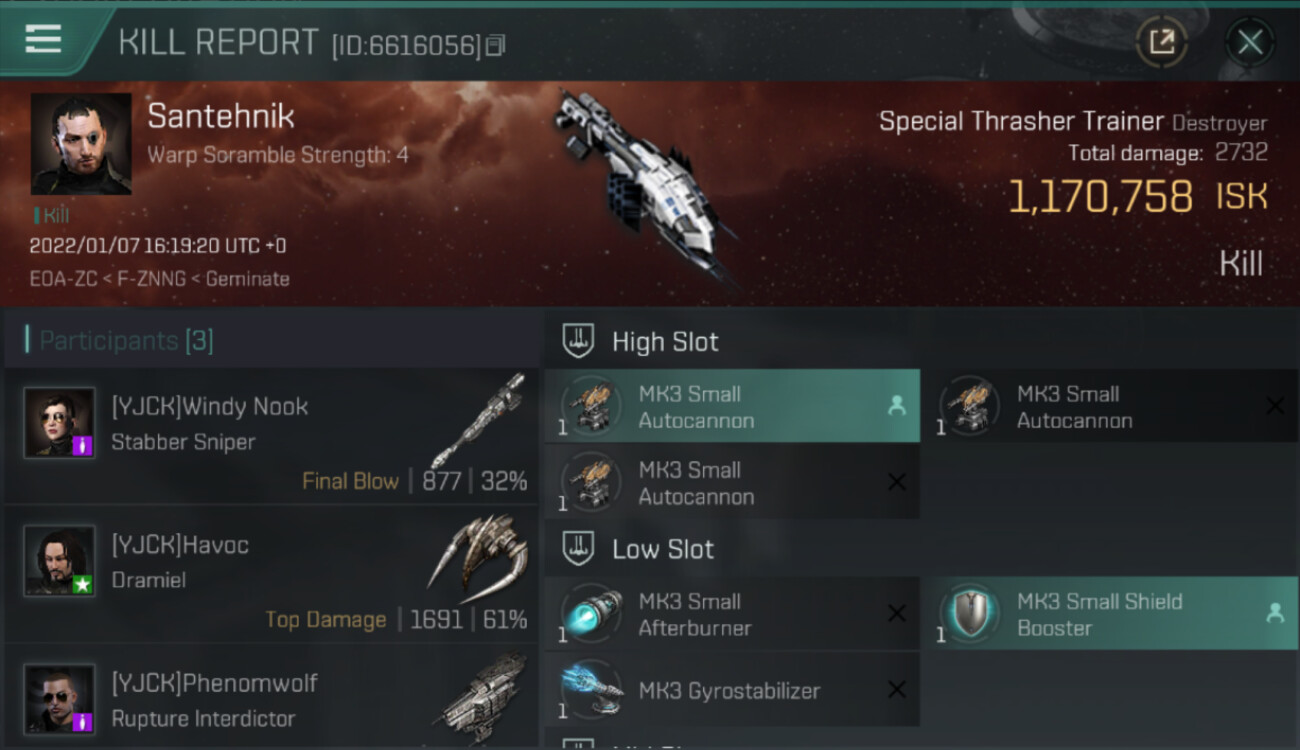Image resolution: width=1300 pixels, height=750 pixels.
Task: Copy the kill report ID icon
Action: (x=497, y=45)
